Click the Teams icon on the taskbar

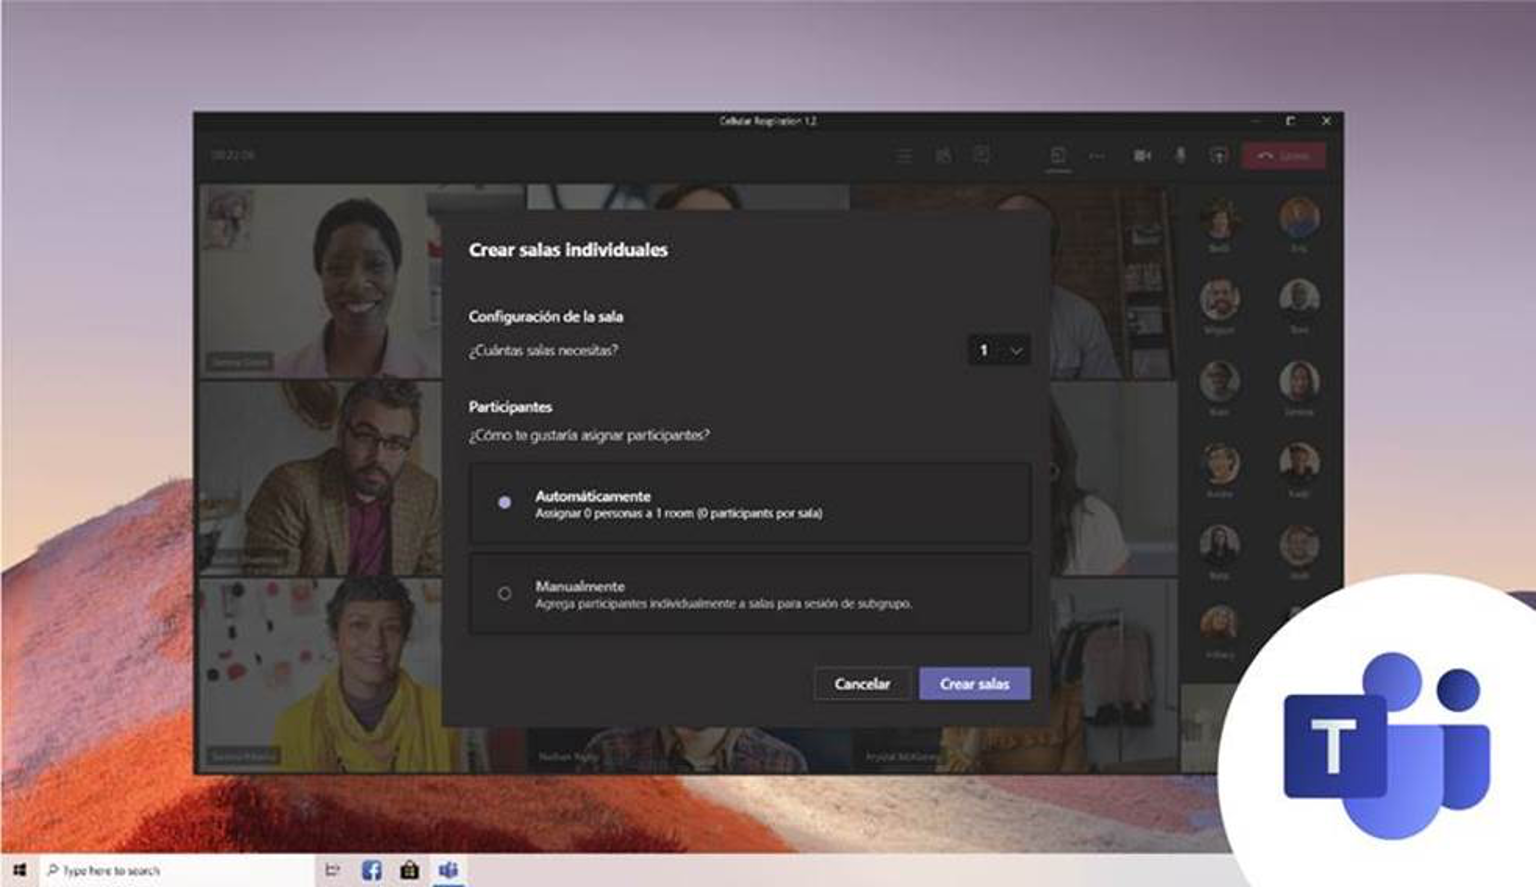point(448,870)
